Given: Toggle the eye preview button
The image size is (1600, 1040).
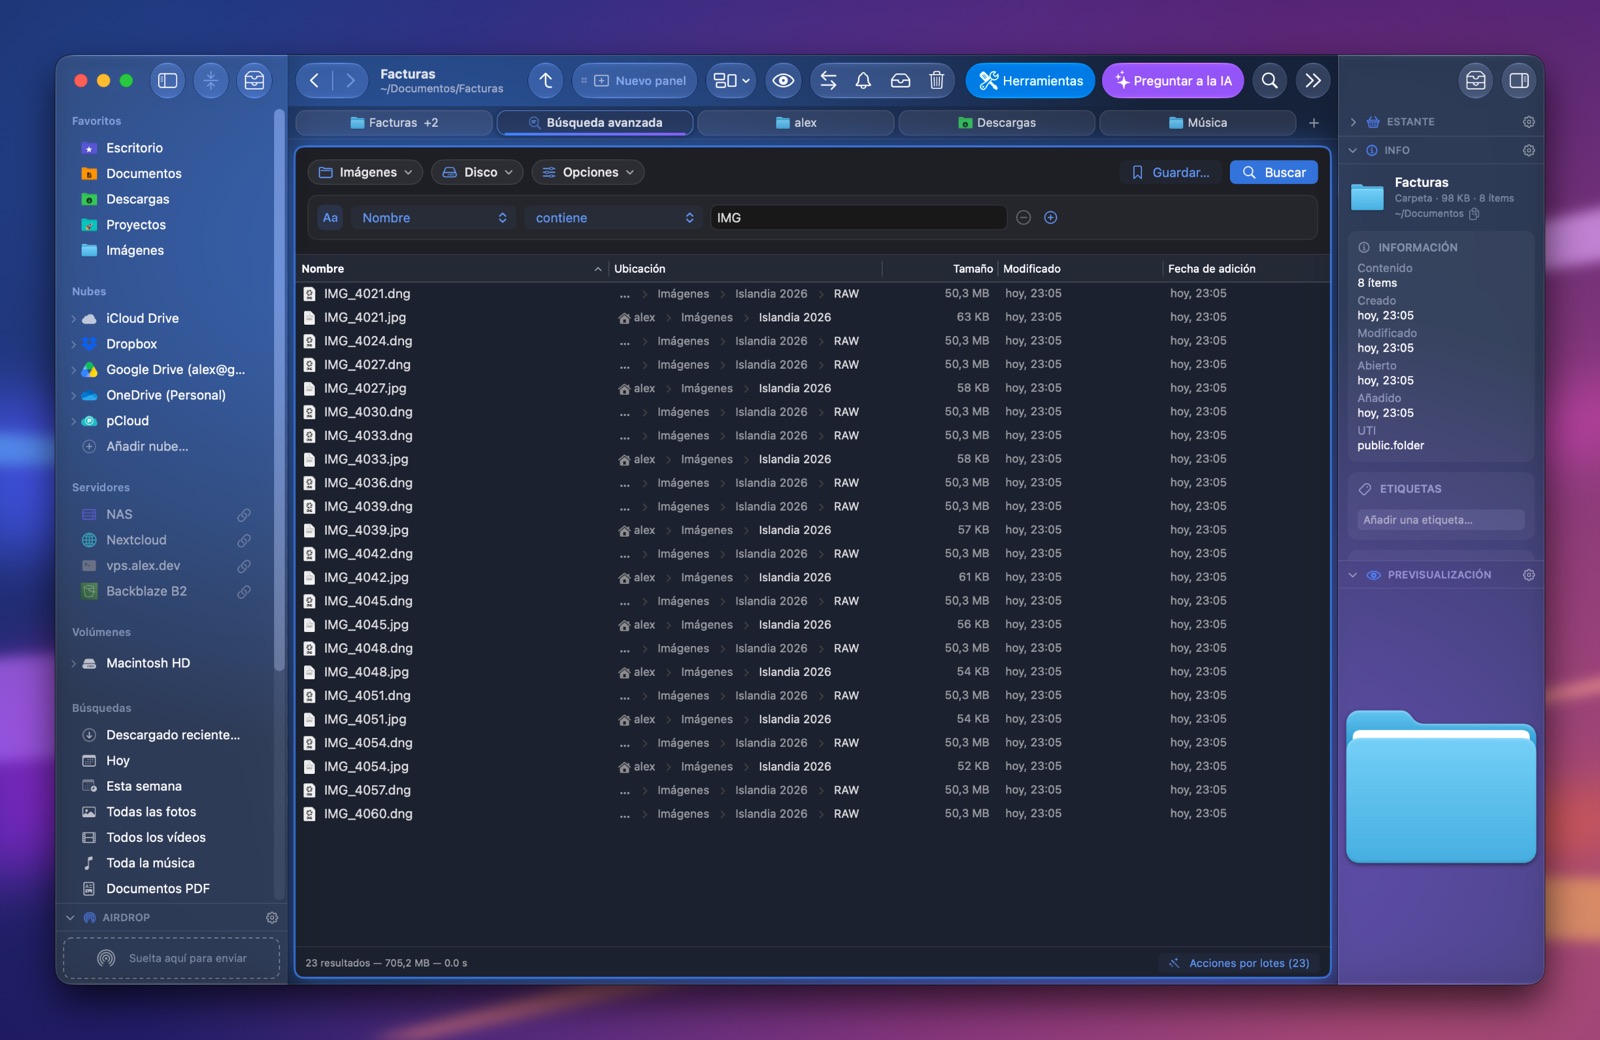Looking at the screenshot, I should pyautogui.click(x=783, y=81).
